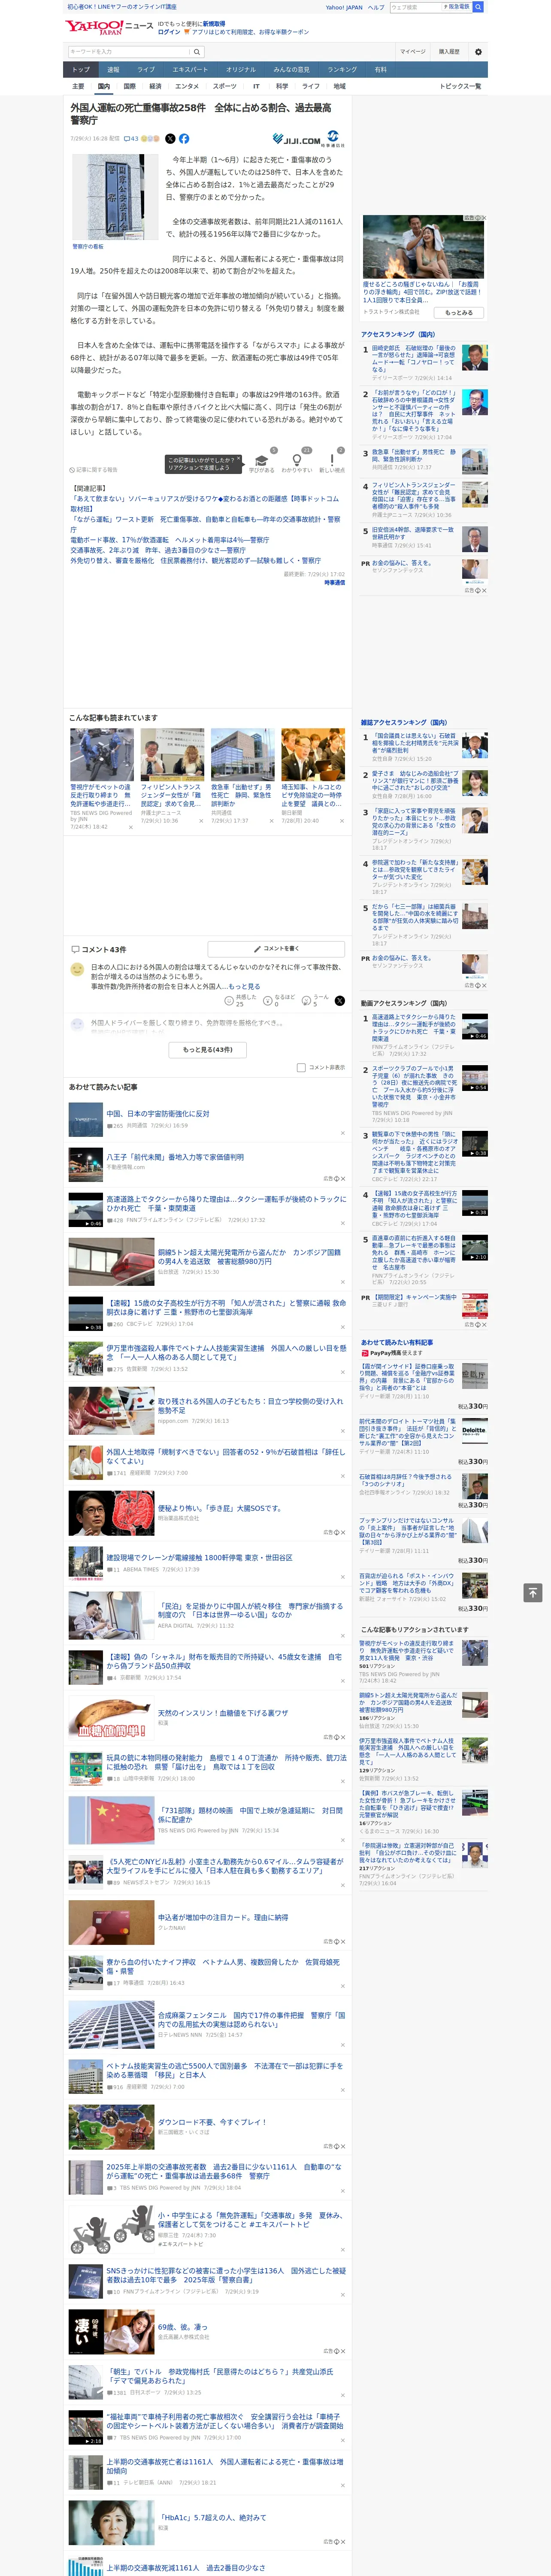
Task: Select 速報 tab in main navigation
Action: point(113,70)
